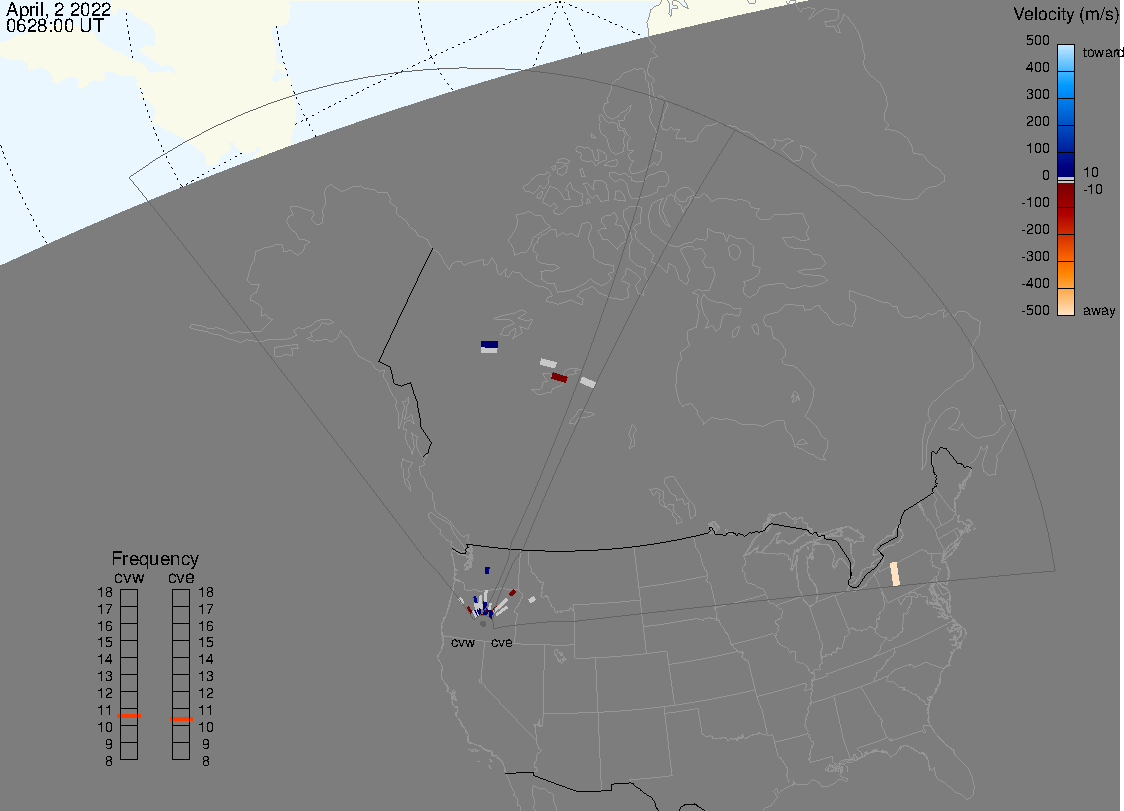Click the red marker on cve frequency bar

(181, 718)
